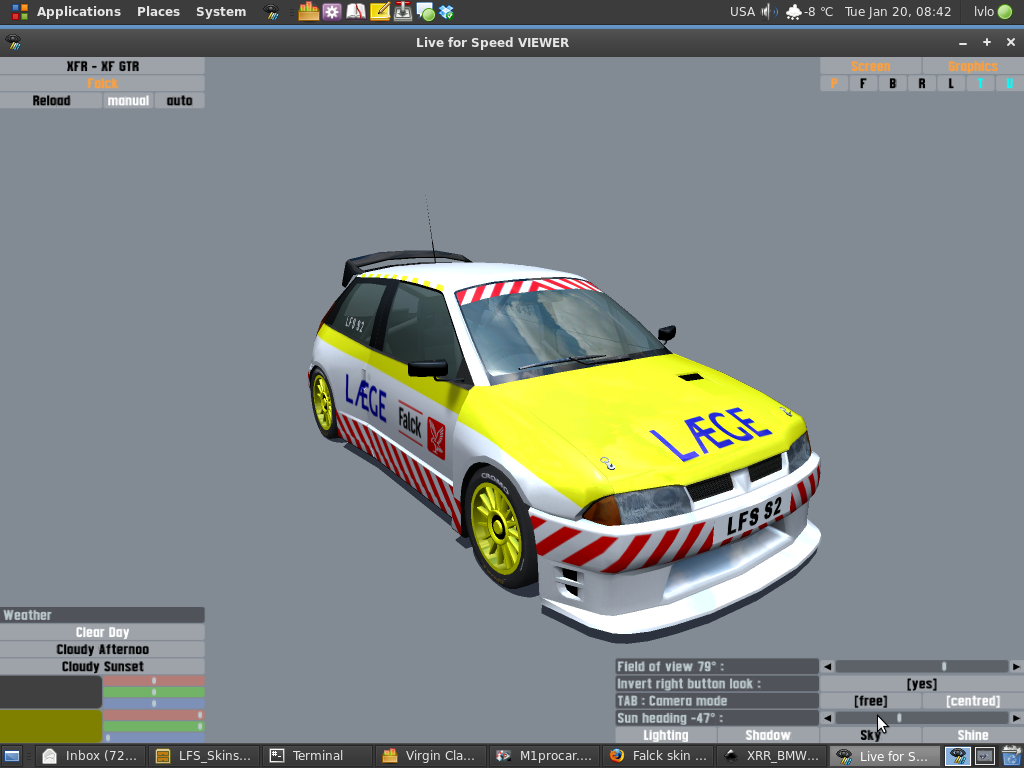Adjust the blue slider of grey swatch

(154, 703)
